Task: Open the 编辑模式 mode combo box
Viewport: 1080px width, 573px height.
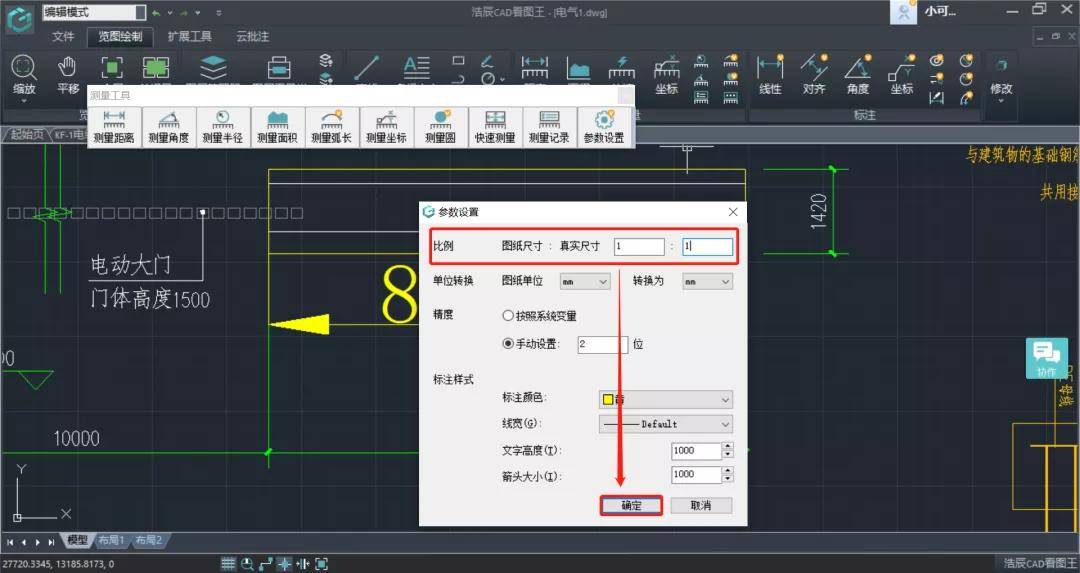Action: (94, 12)
